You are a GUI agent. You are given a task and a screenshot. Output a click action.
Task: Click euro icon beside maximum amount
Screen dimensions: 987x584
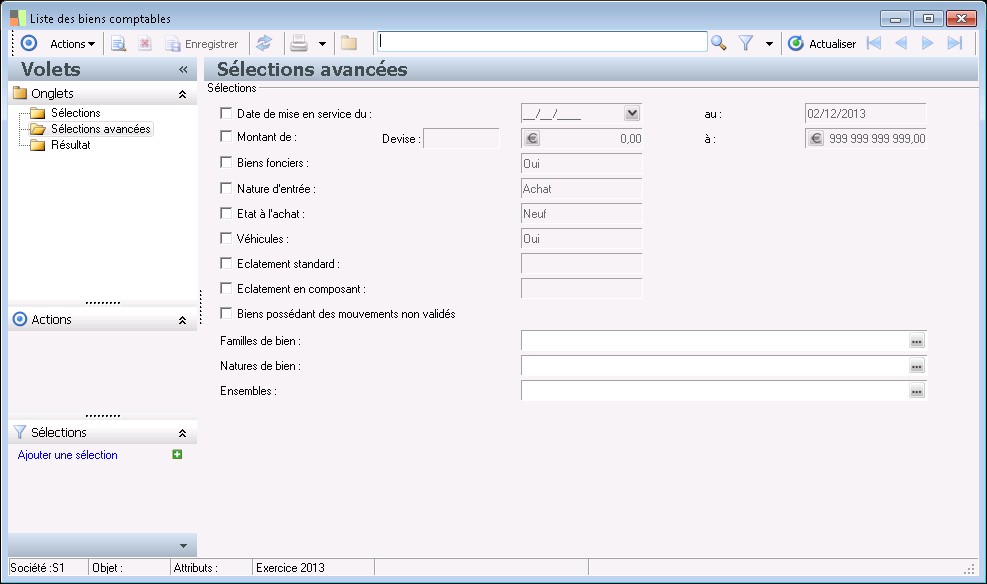816,138
